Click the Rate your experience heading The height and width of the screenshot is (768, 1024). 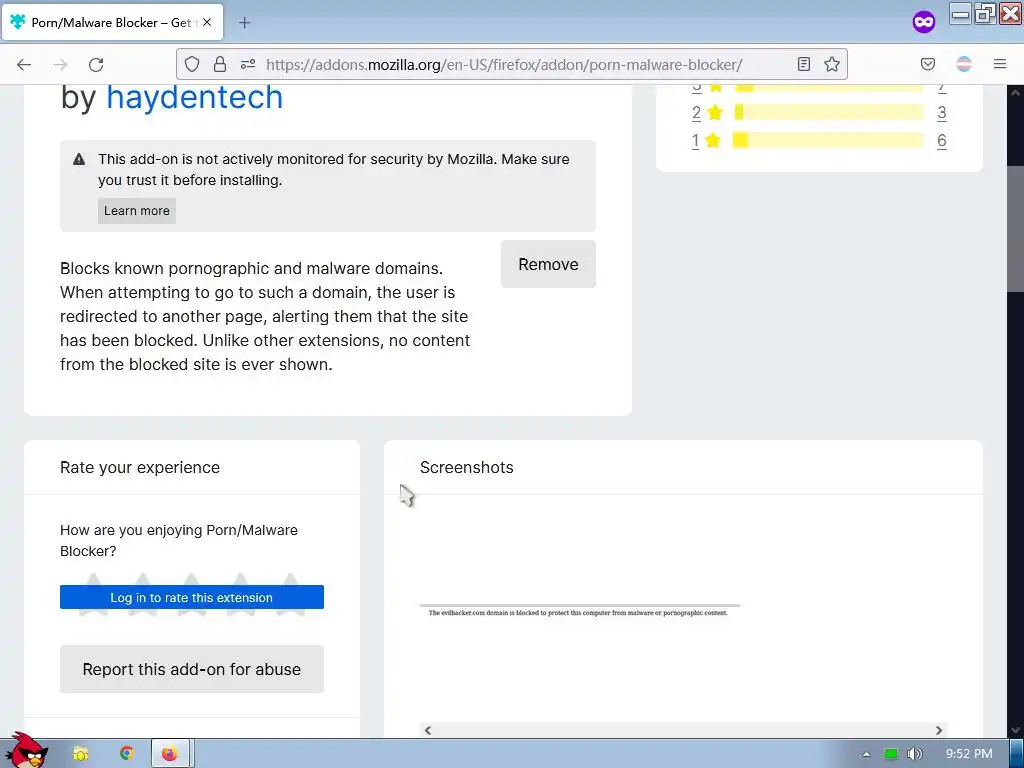140,468
